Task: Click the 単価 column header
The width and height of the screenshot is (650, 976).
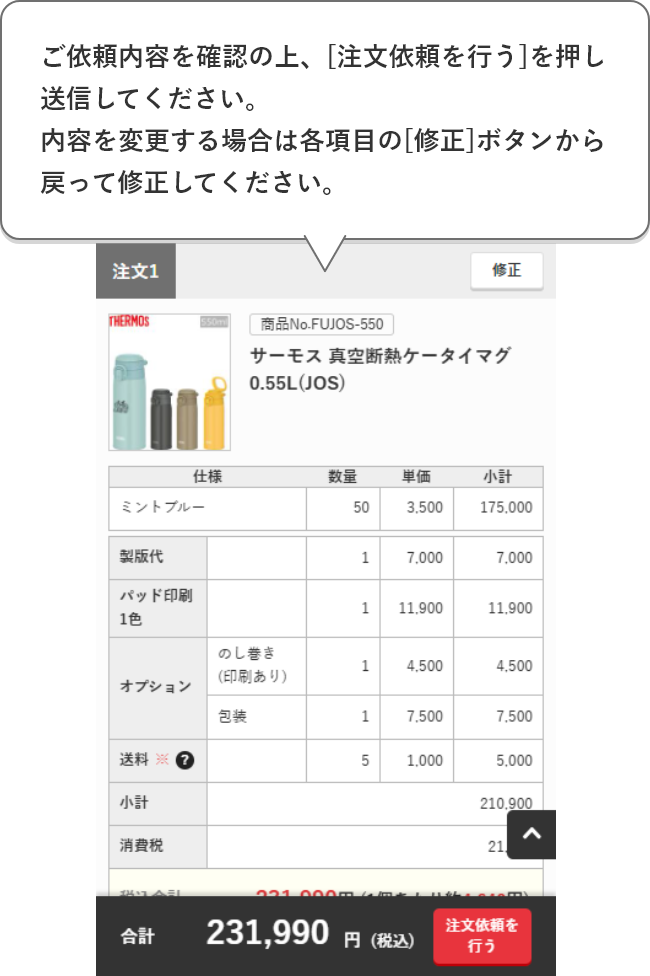Action: click(x=420, y=476)
